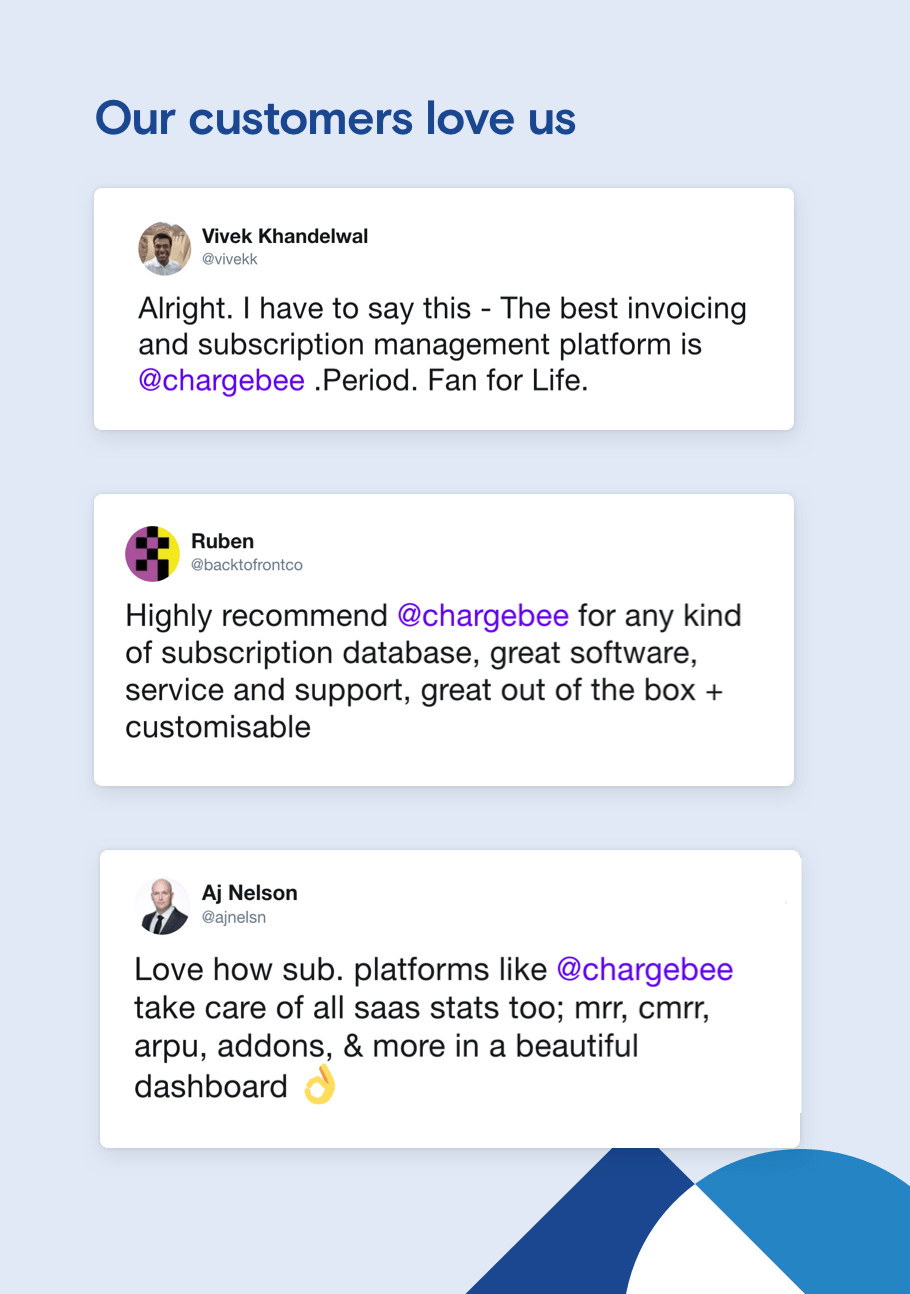
Task: Click @chargebee mention in Vivek's tweet
Action: tap(221, 381)
